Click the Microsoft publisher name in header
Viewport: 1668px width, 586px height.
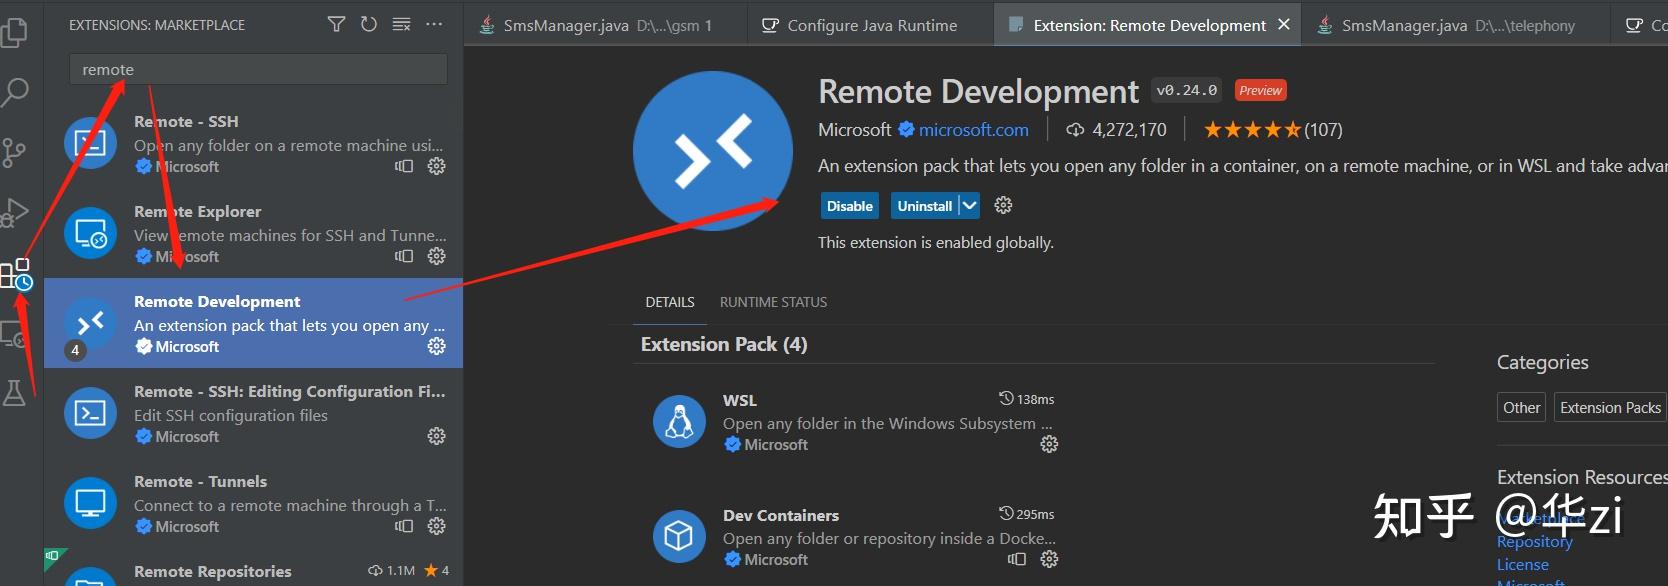854,129
